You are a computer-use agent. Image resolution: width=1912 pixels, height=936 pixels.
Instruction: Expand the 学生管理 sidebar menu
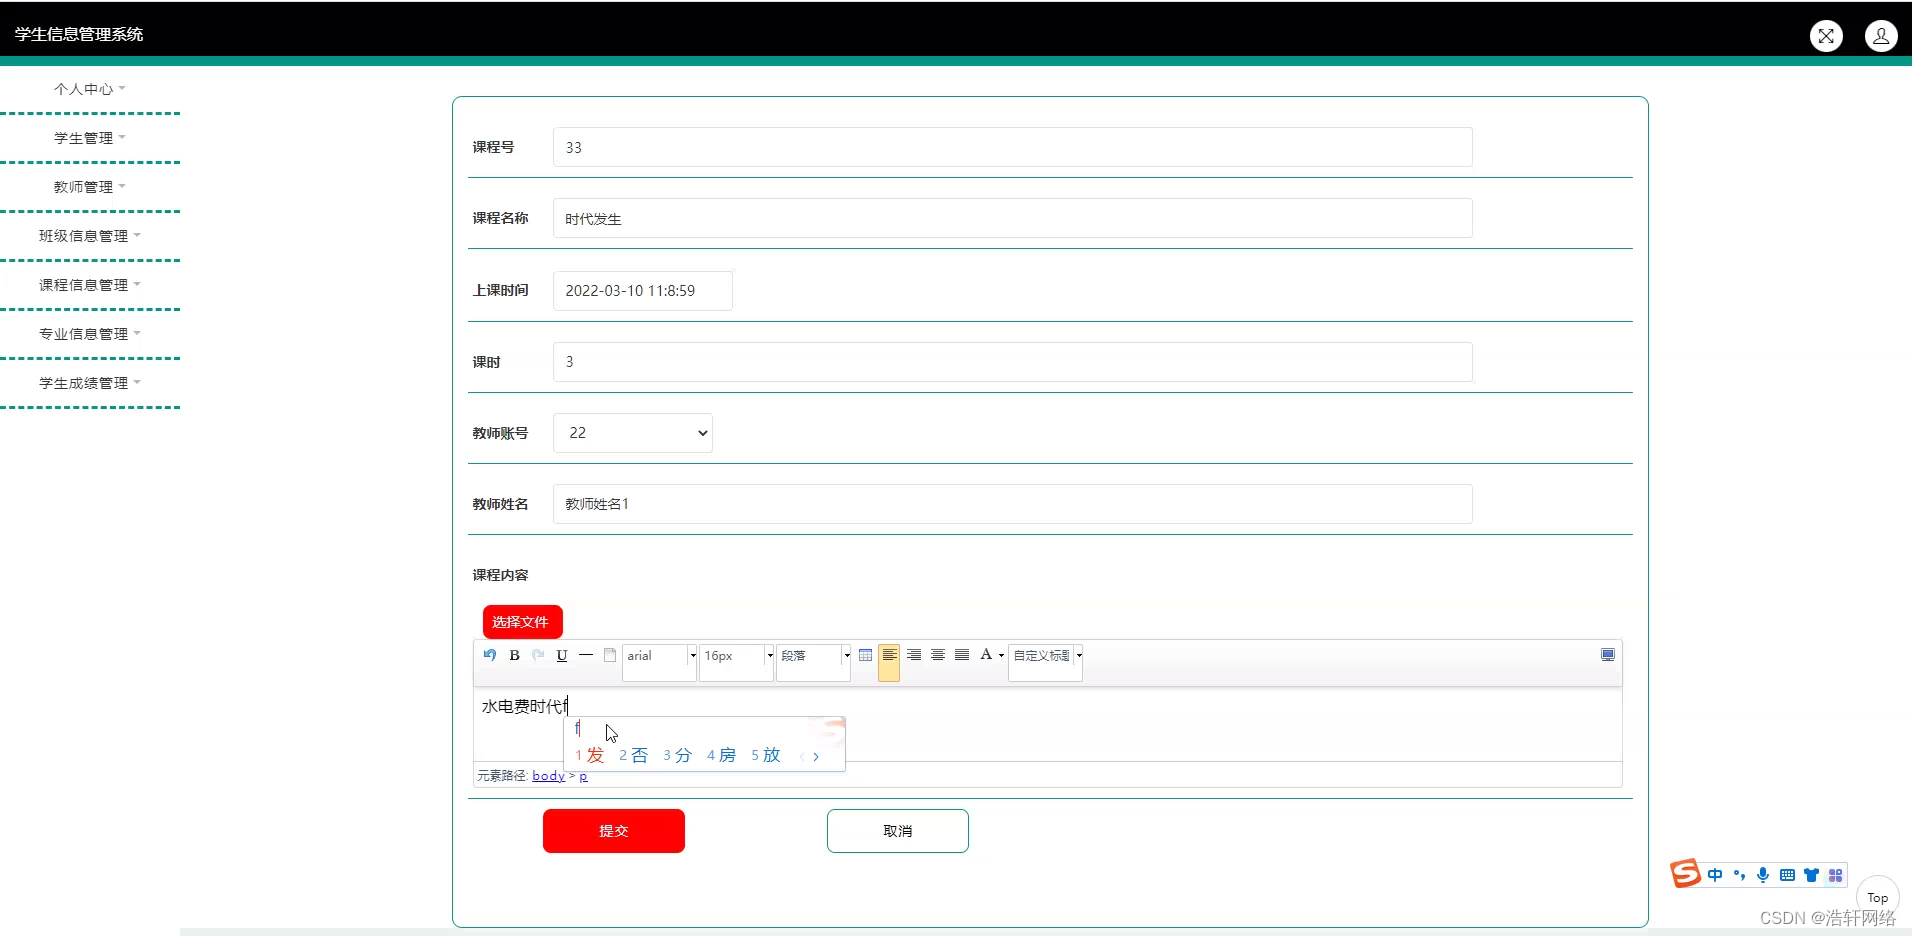pyautogui.click(x=88, y=137)
